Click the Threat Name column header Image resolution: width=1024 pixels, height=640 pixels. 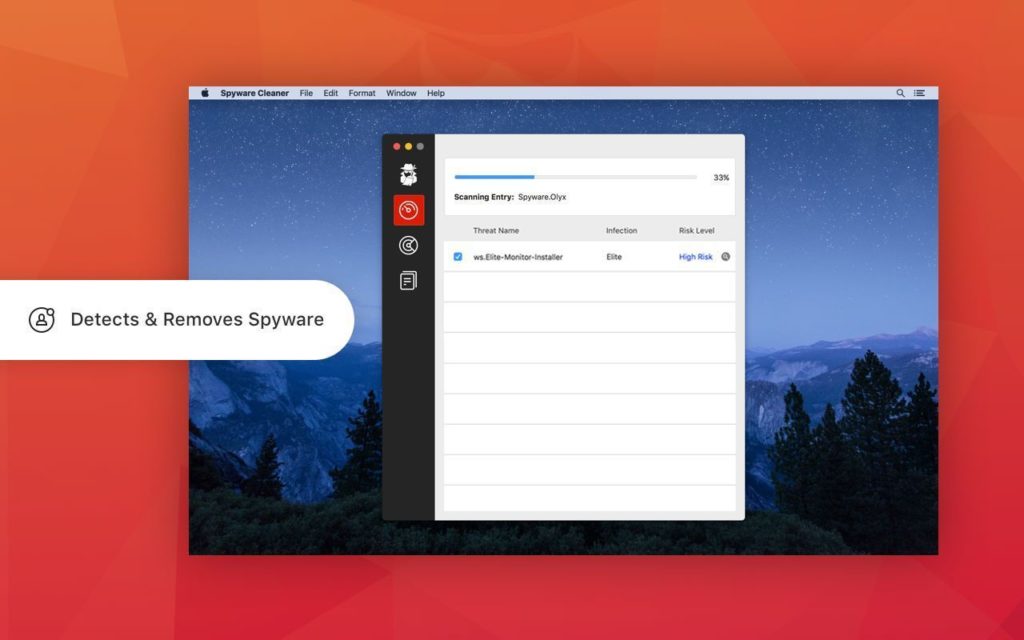(496, 231)
